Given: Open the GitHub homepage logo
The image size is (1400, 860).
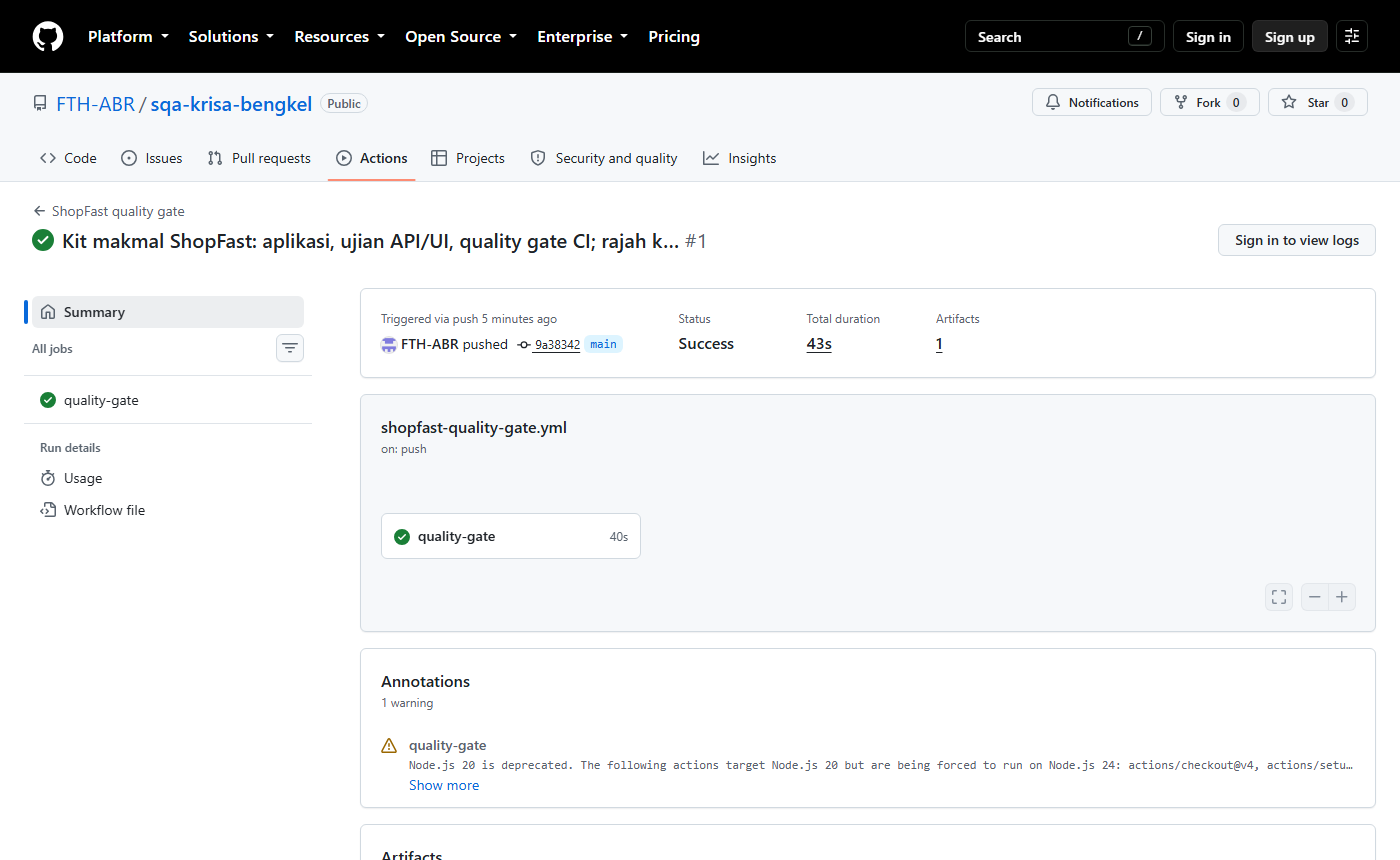Looking at the screenshot, I should point(48,37).
